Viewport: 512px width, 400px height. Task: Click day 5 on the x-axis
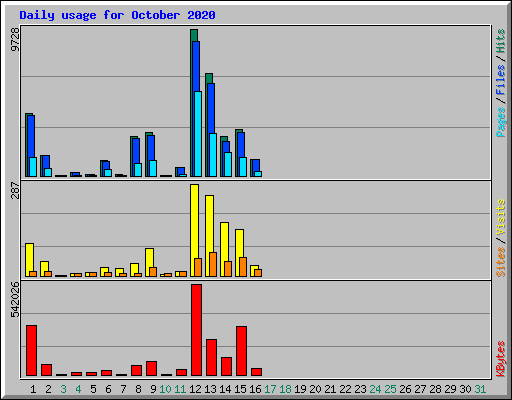tap(93, 389)
